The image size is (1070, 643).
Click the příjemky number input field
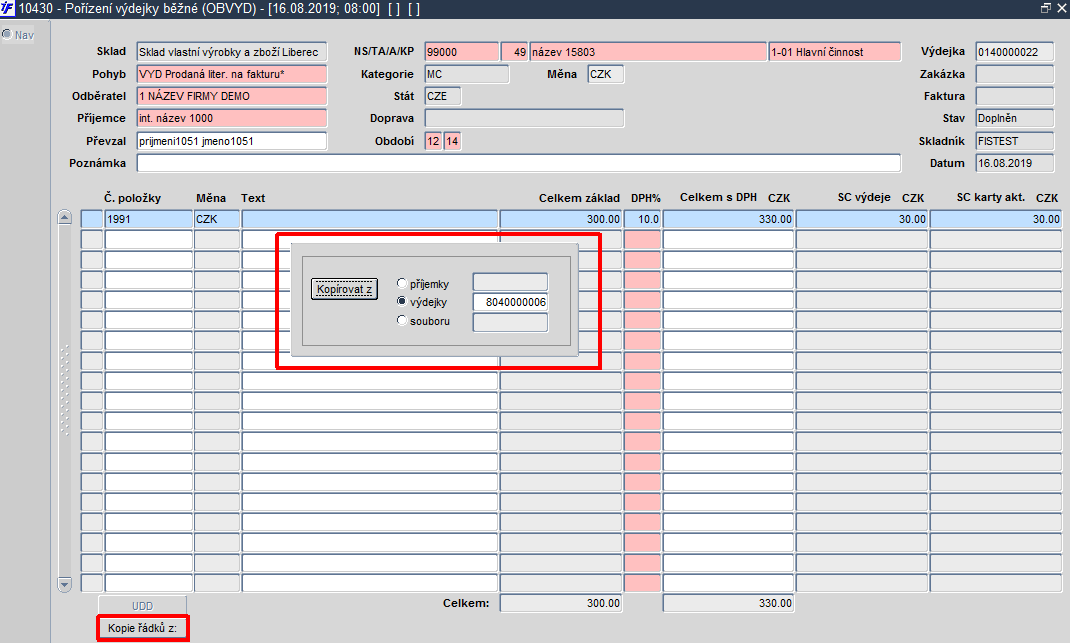[x=510, y=282]
